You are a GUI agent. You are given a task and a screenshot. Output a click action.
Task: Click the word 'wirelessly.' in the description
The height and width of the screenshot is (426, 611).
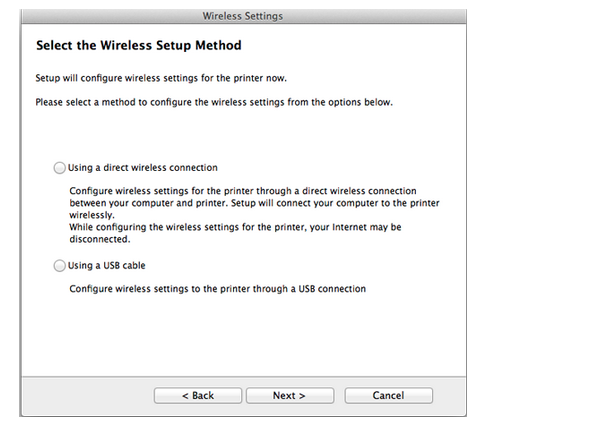[92, 215]
